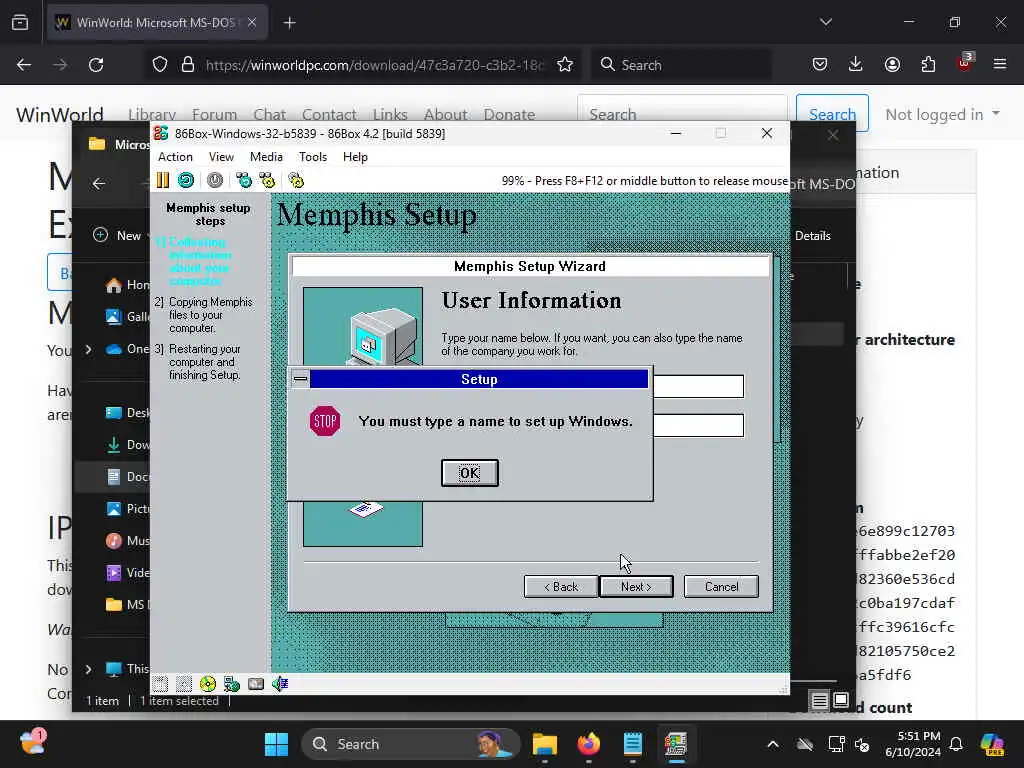Click the CD-ROM disc status bar icon
The image size is (1024, 768).
tap(208, 684)
